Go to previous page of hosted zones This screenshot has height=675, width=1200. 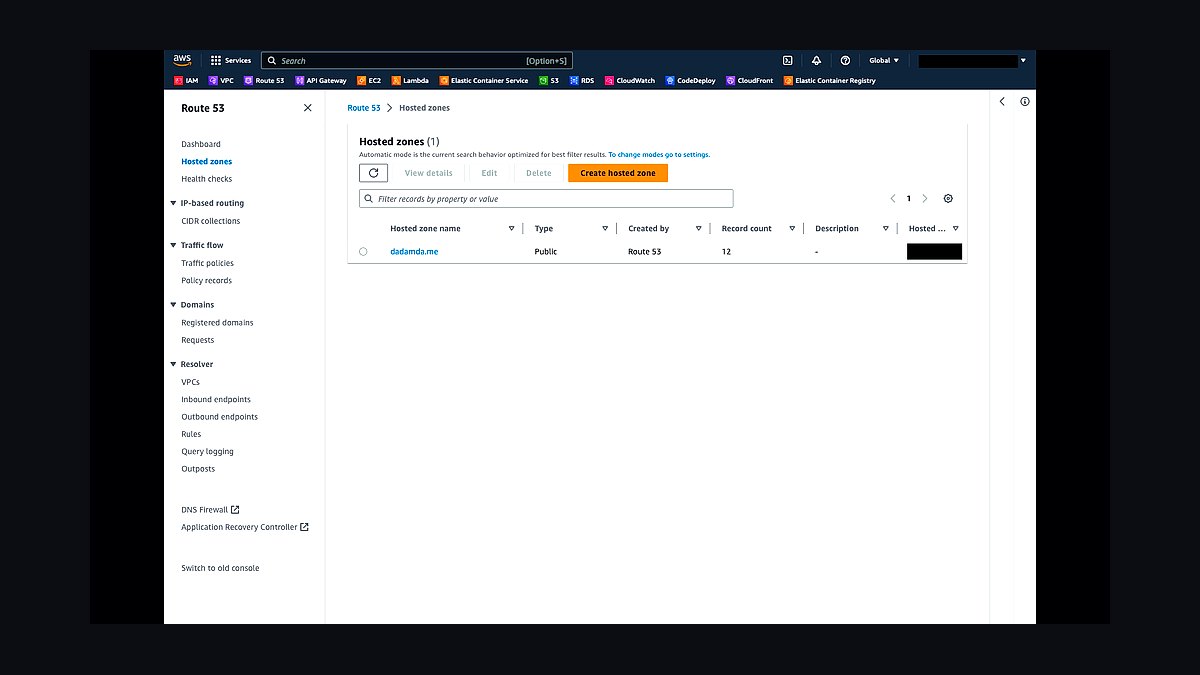(x=893, y=199)
